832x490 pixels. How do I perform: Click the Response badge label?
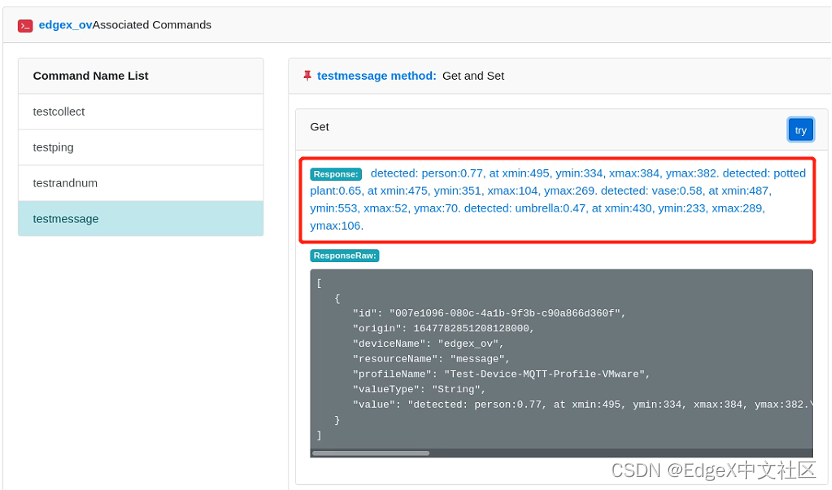[336, 174]
